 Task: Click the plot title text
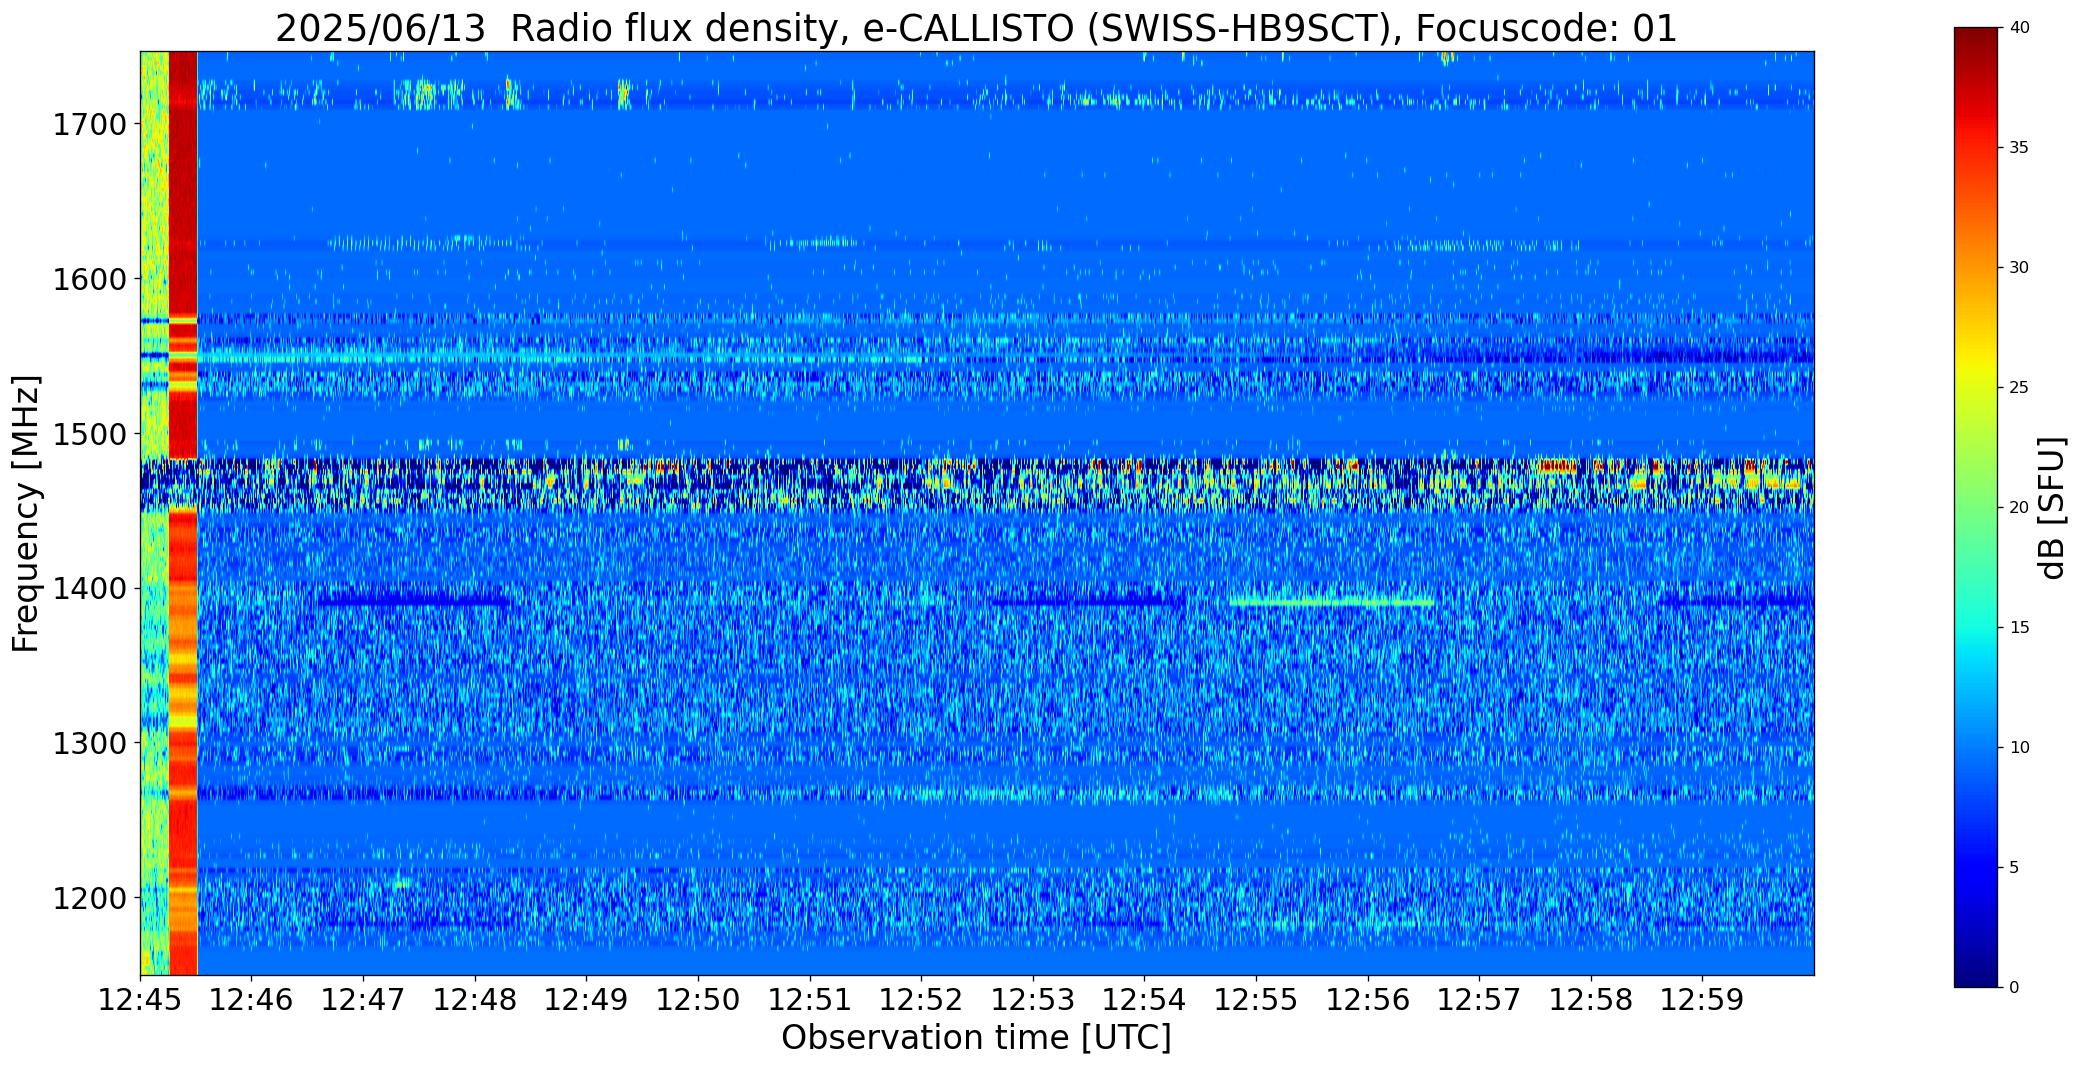pyautogui.click(x=976, y=28)
